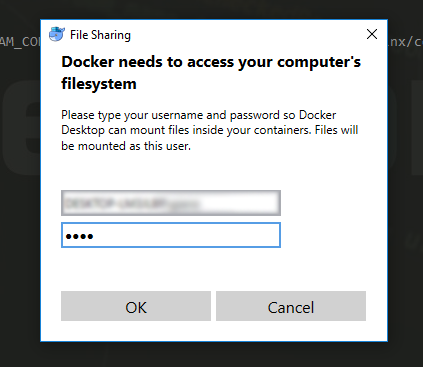Click the empty right end of username field
This screenshot has width=423, height=367.
click(240, 203)
